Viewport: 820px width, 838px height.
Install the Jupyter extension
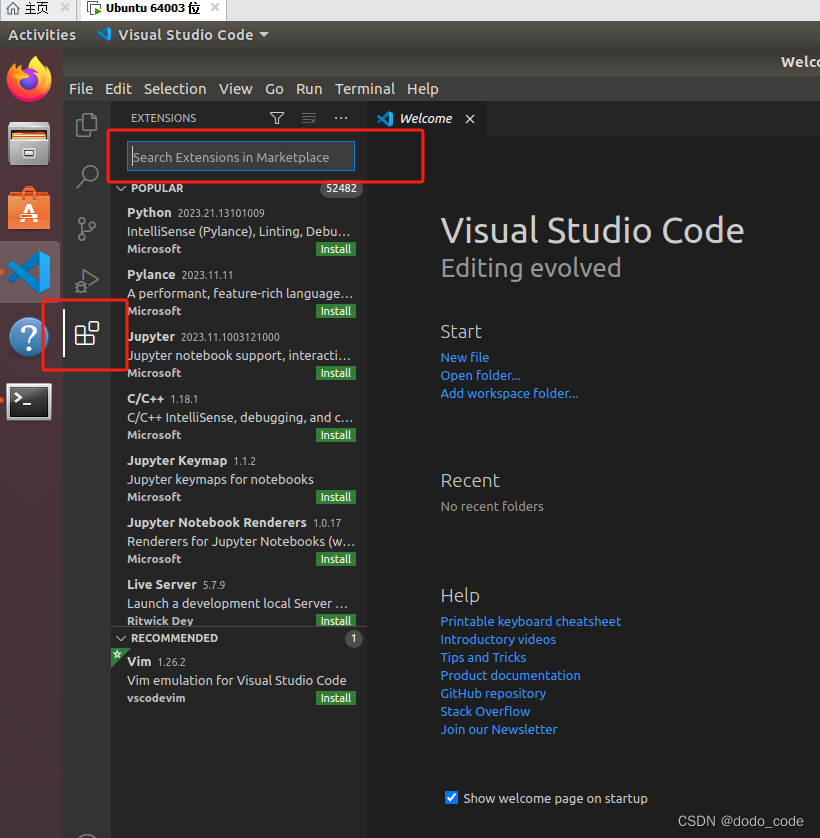(336, 373)
